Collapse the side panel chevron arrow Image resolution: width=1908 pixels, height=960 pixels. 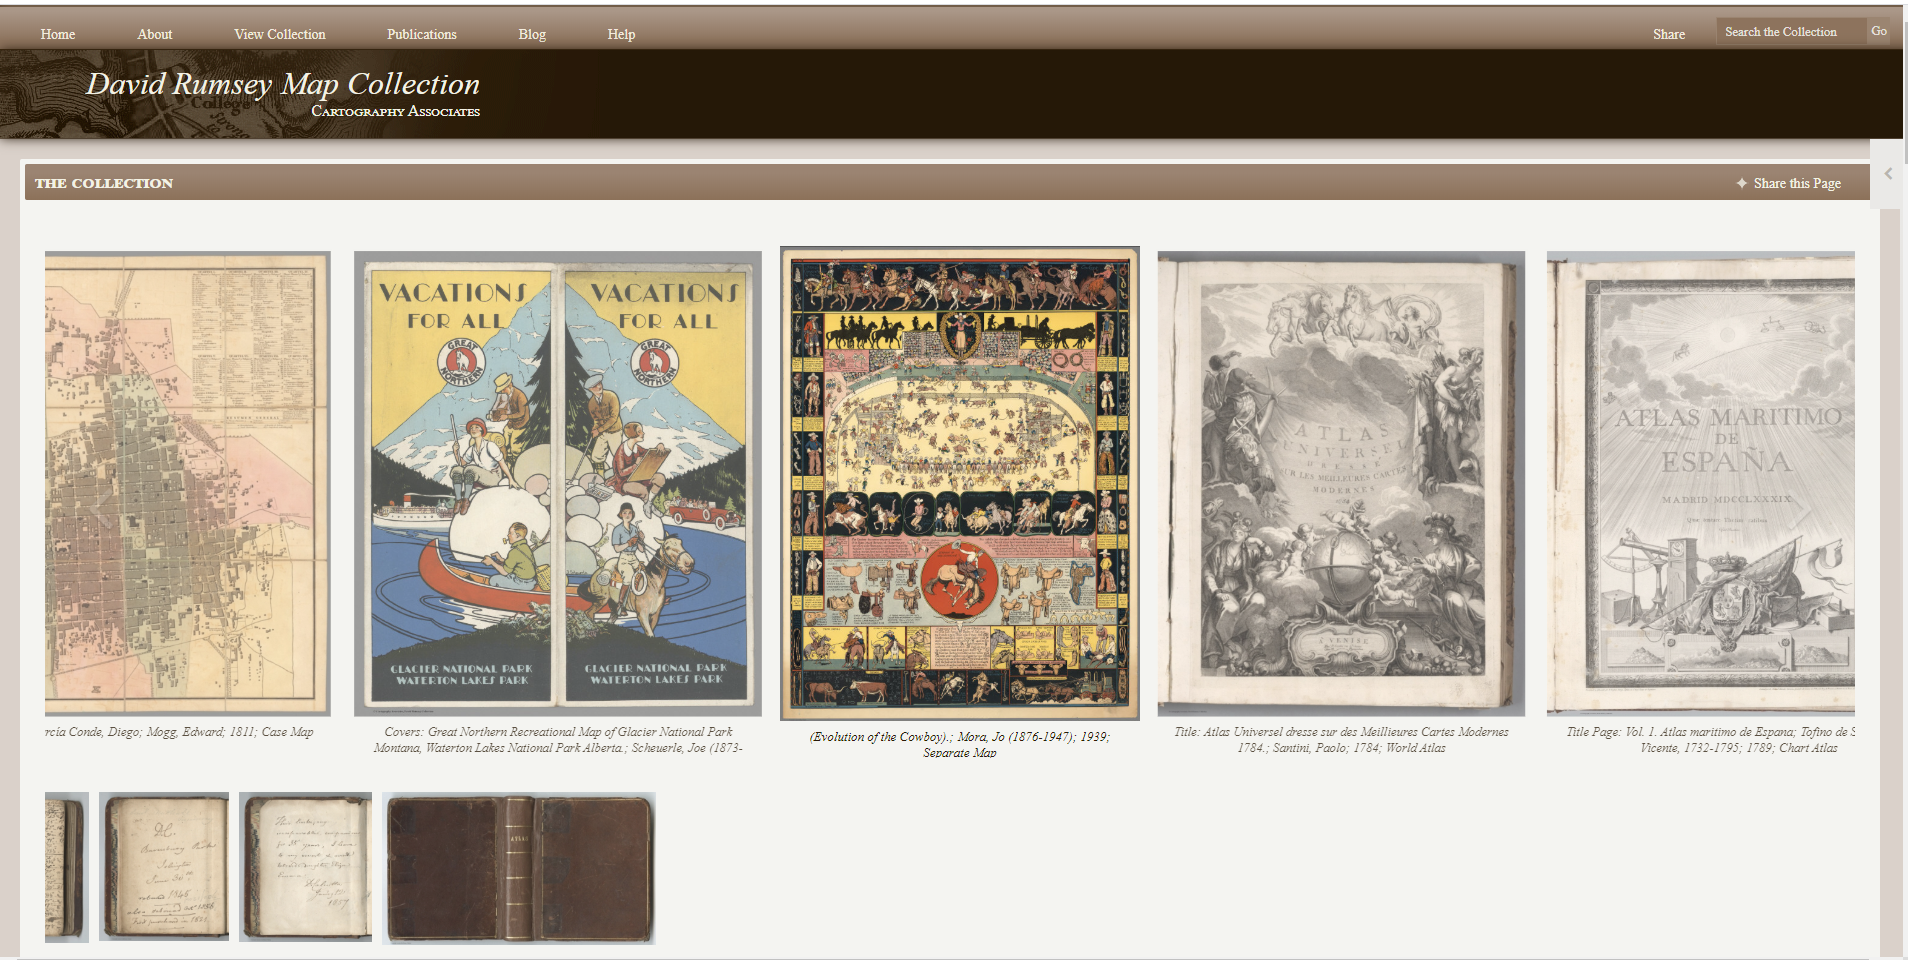[x=1888, y=174]
